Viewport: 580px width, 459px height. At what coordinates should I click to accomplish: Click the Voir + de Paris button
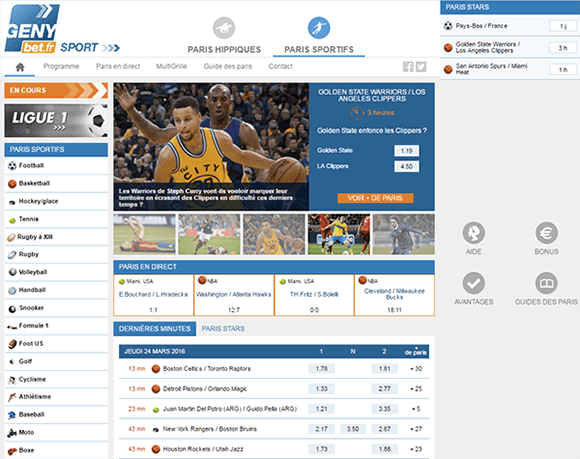[375, 198]
